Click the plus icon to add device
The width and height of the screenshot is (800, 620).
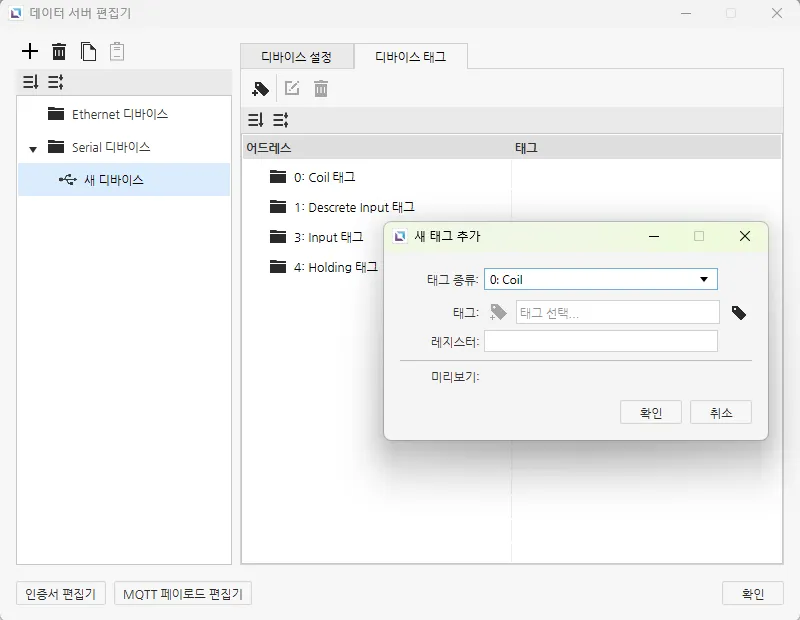point(30,51)
